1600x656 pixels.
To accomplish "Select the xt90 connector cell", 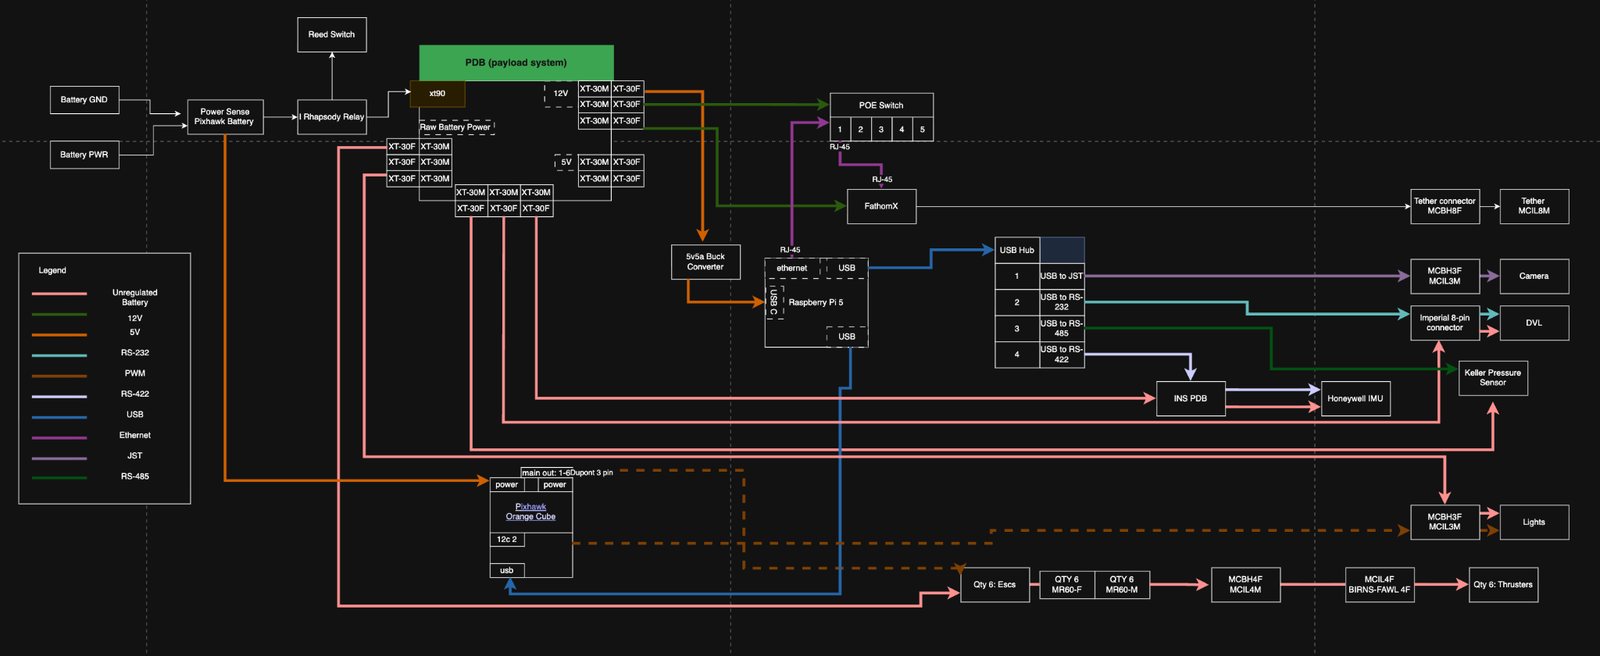I will point(437,94).
